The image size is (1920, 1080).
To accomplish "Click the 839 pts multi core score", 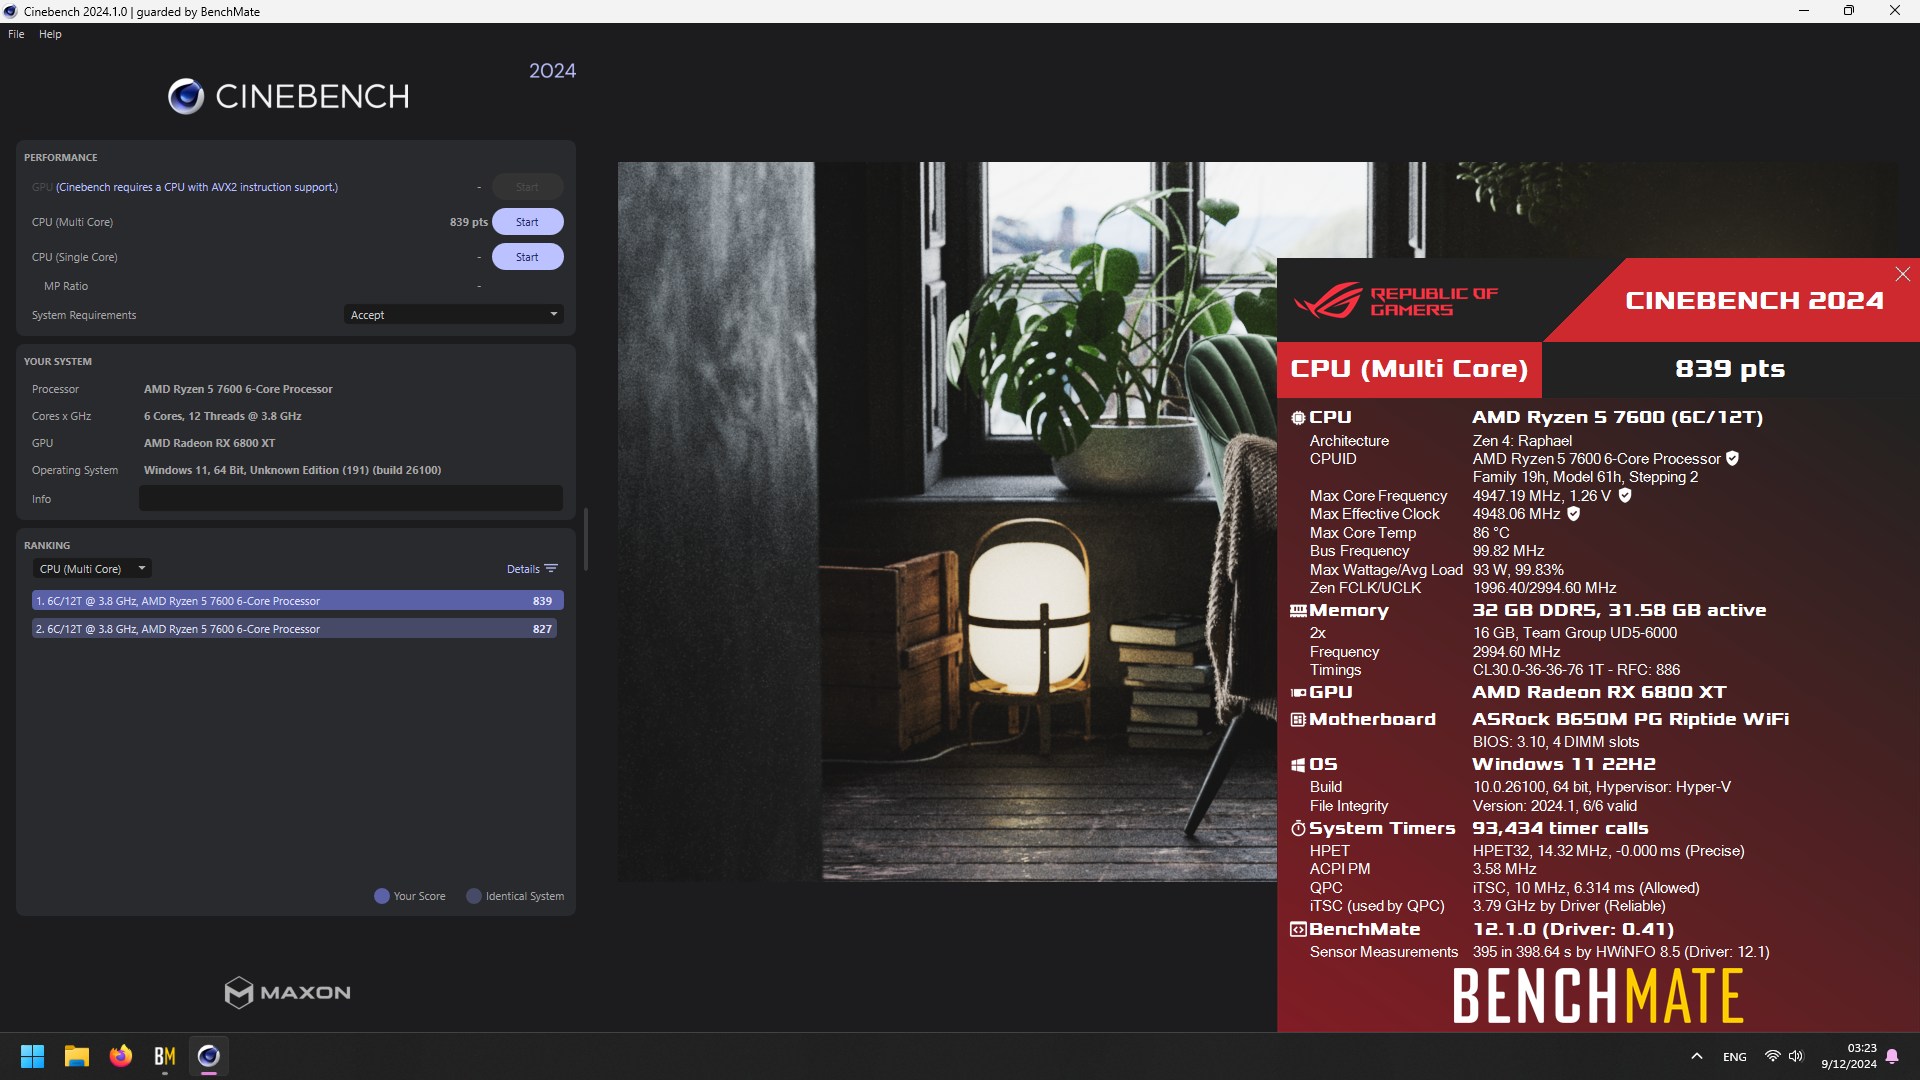I will pyautogui.click(x=469, y=222).
